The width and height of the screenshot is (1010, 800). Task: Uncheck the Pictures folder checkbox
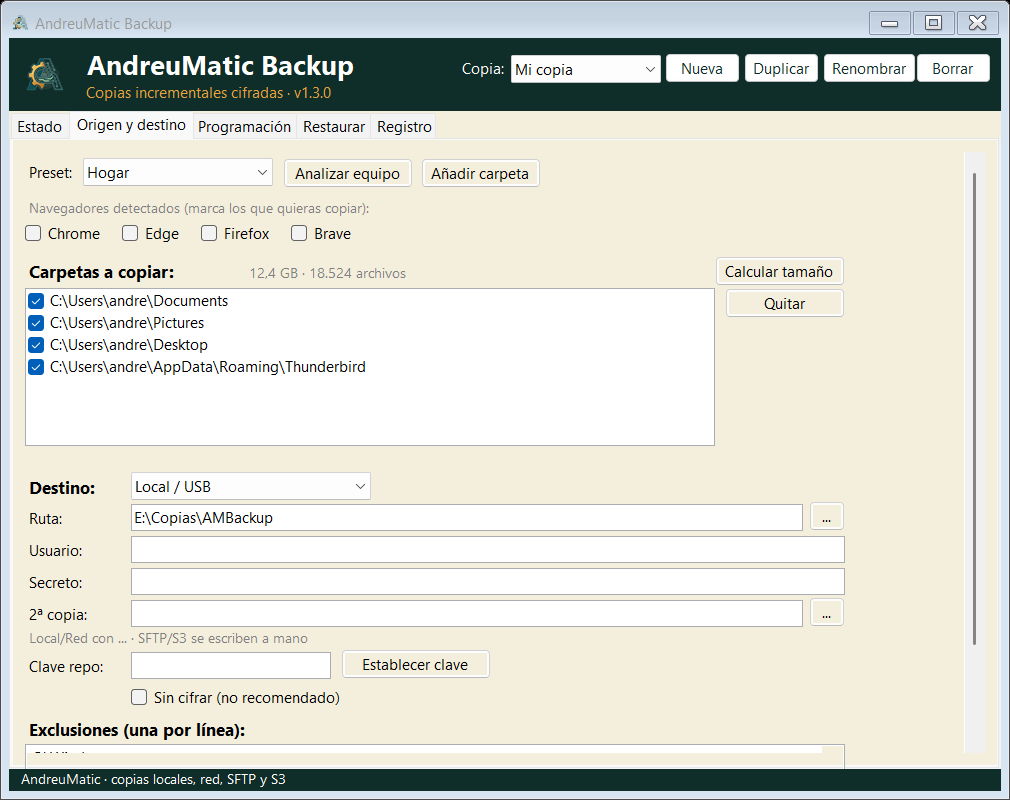(x=36, y=323)
